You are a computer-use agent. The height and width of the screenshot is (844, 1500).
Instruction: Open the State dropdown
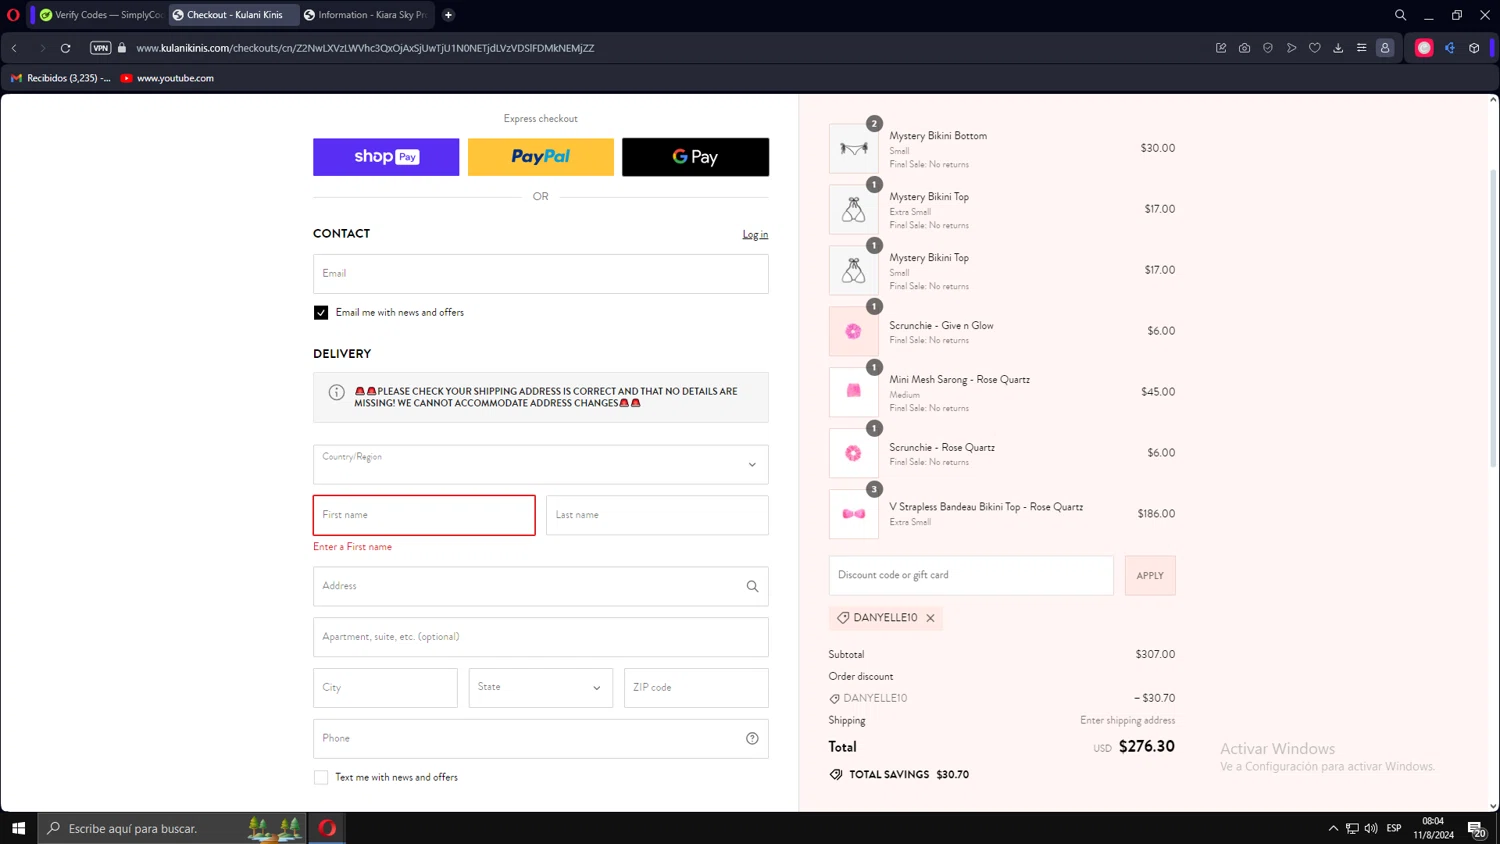click(541, 688)
